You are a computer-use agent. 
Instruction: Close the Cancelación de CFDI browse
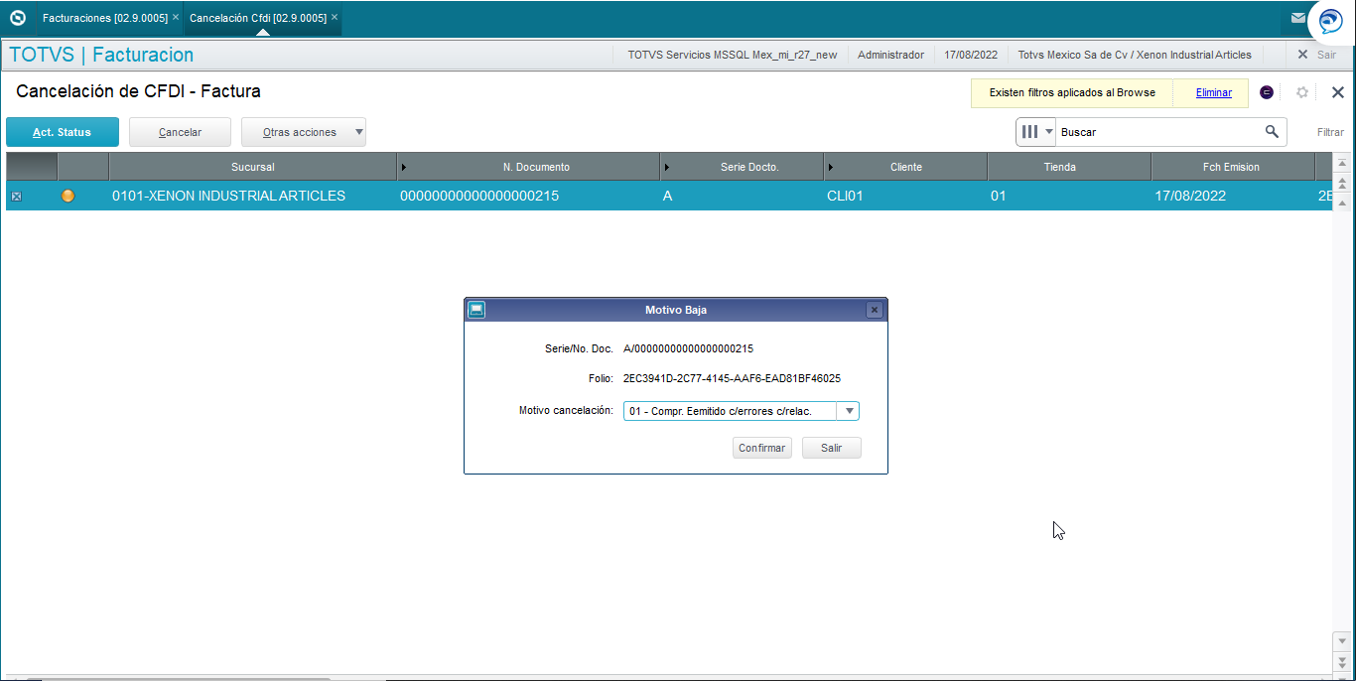(x=1338, y=93)
